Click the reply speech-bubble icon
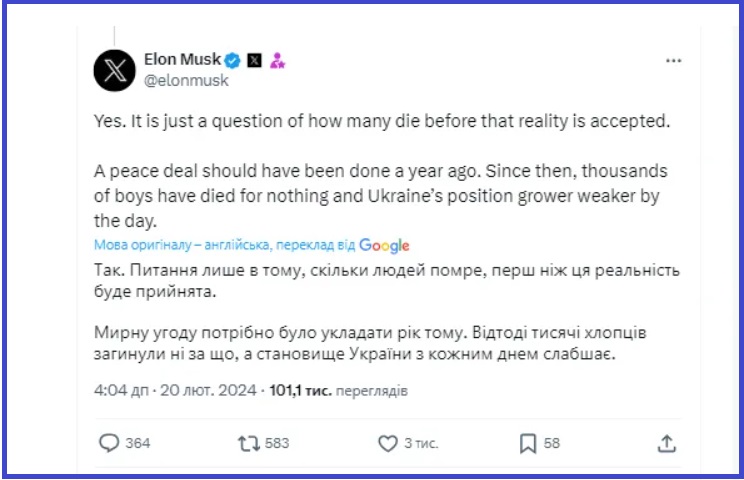744x480 pixels. coord(109,441)
